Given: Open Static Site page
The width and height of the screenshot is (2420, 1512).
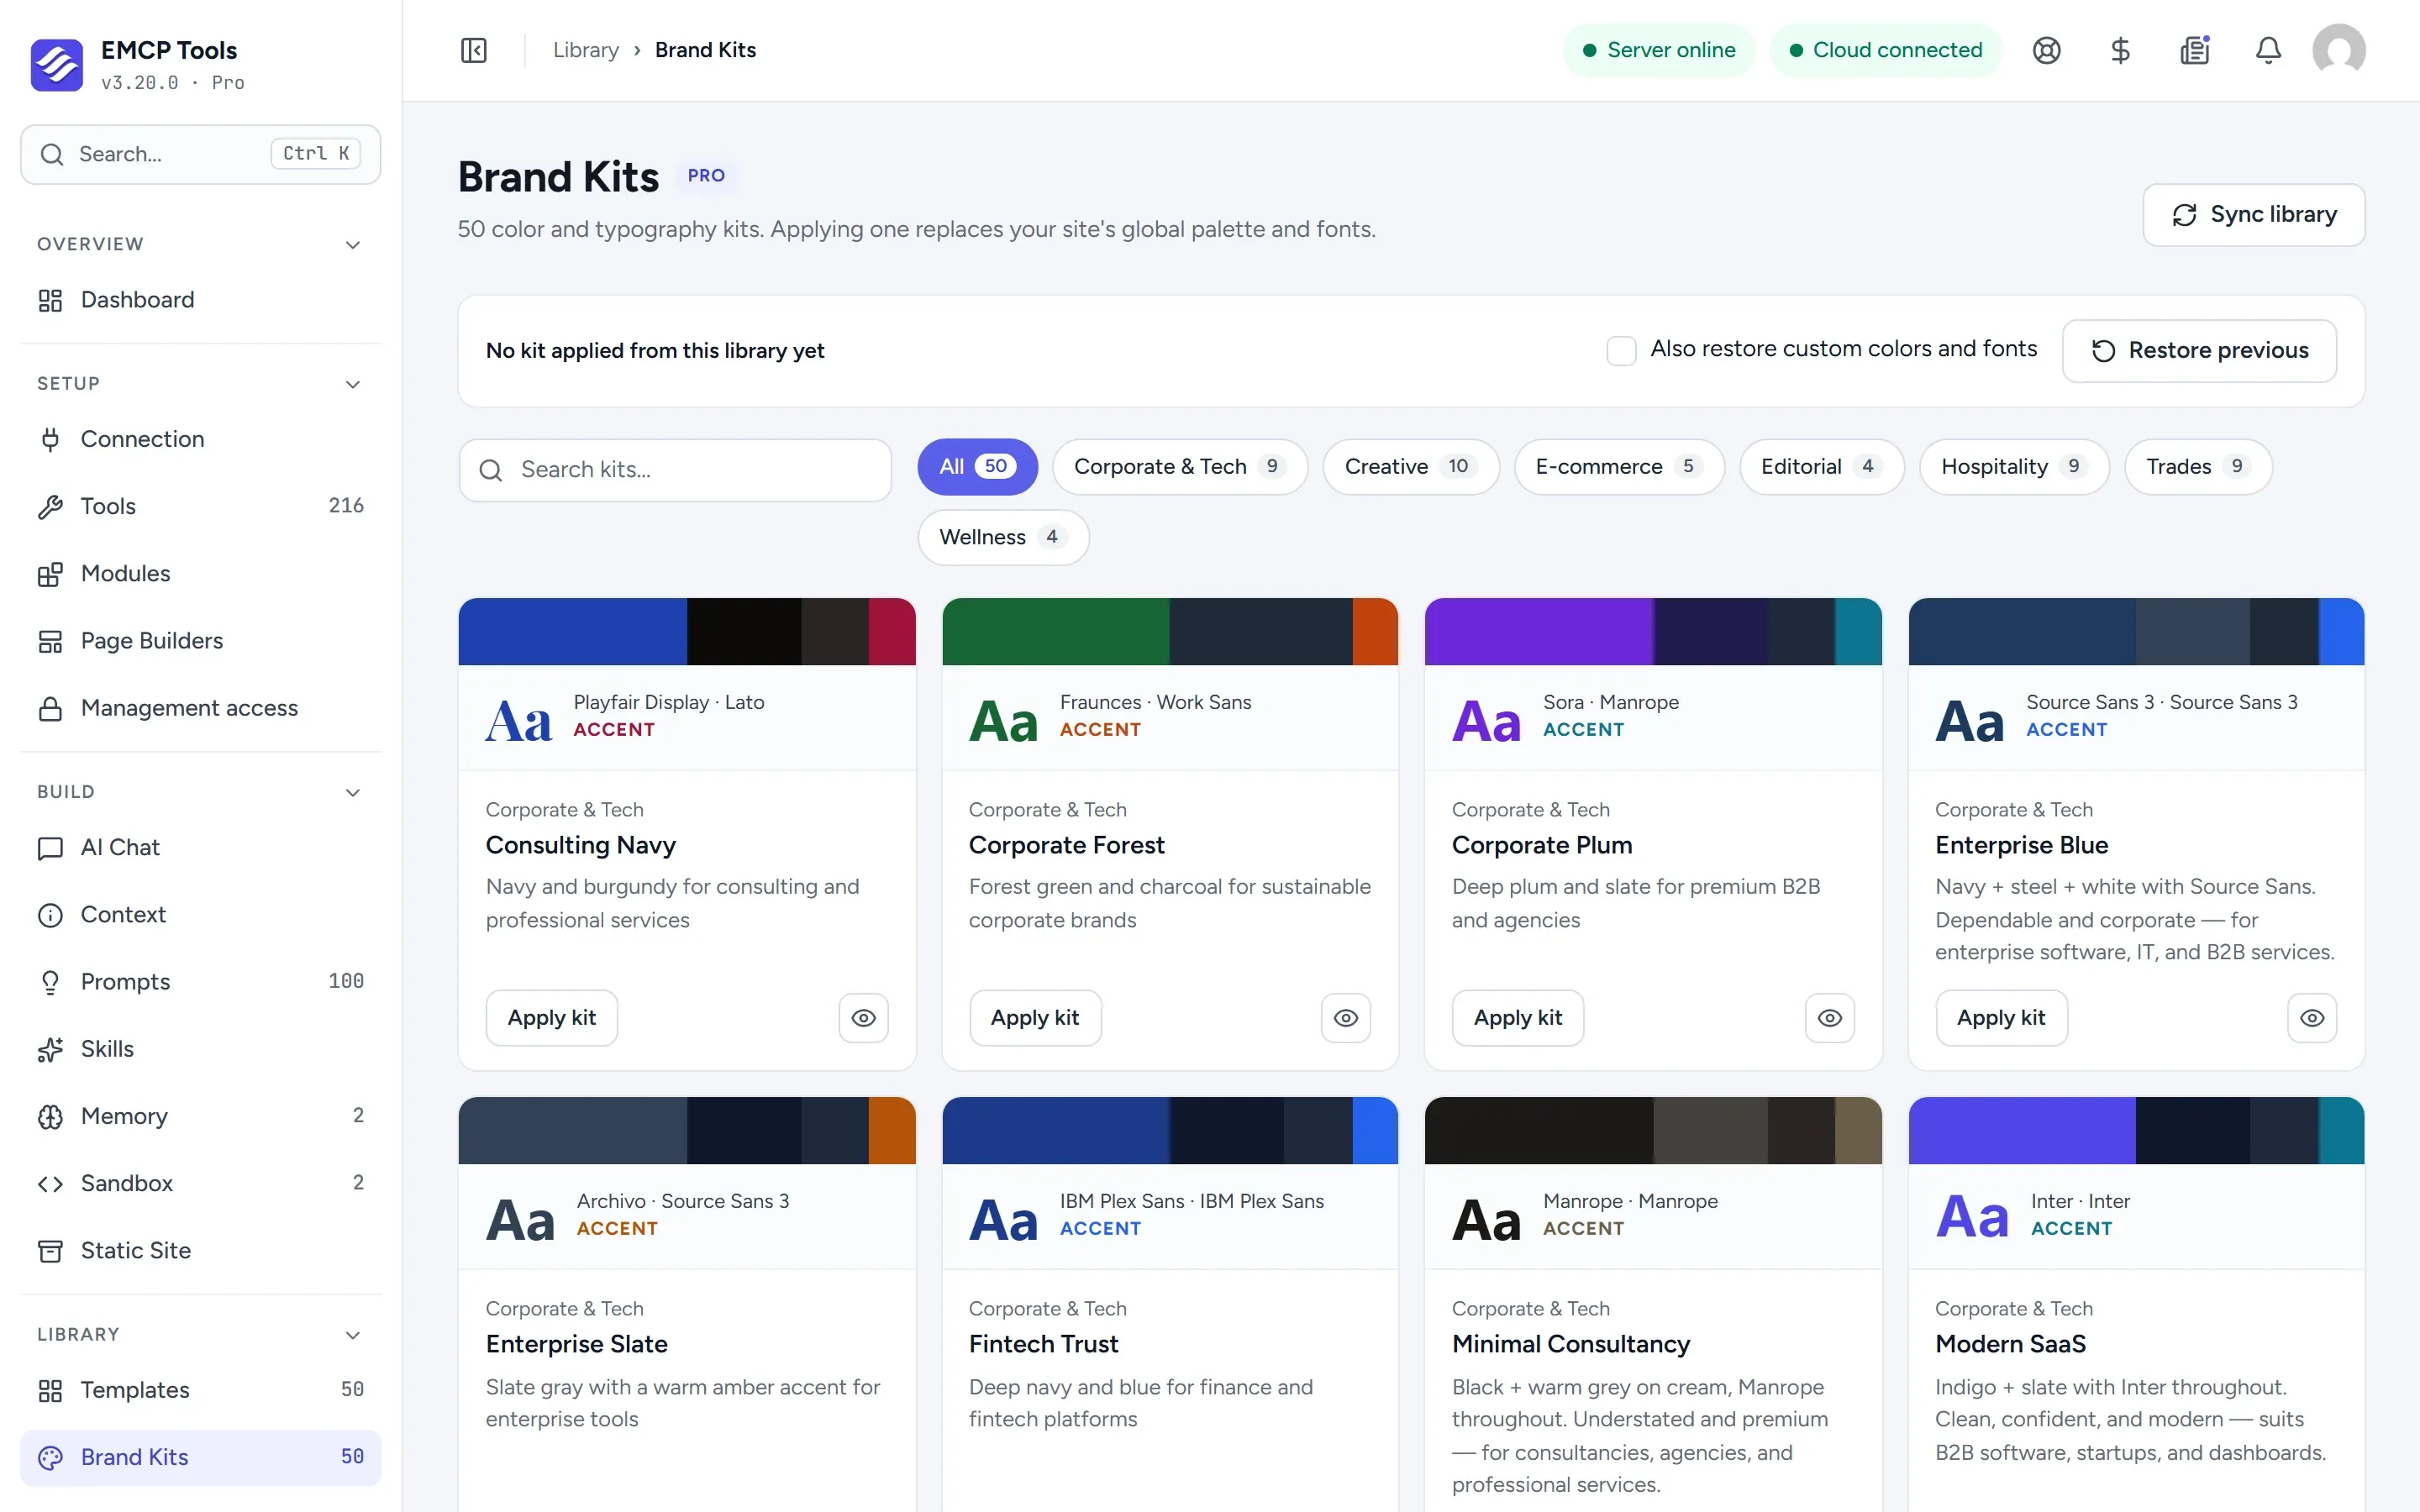Looking at the screenshot, I should 200,1250.
